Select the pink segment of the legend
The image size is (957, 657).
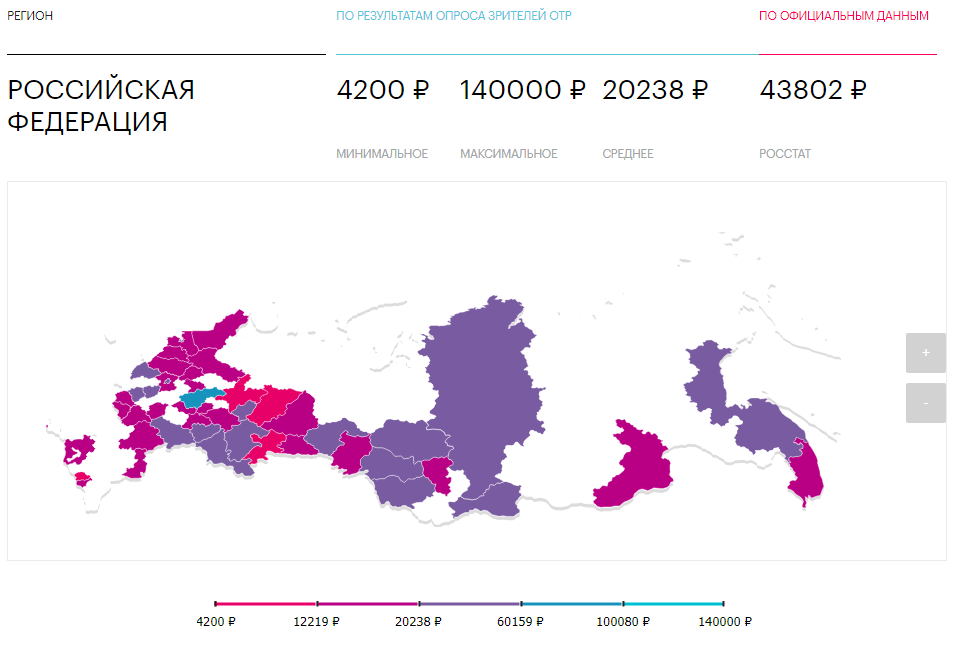click(x=266, y=604)
